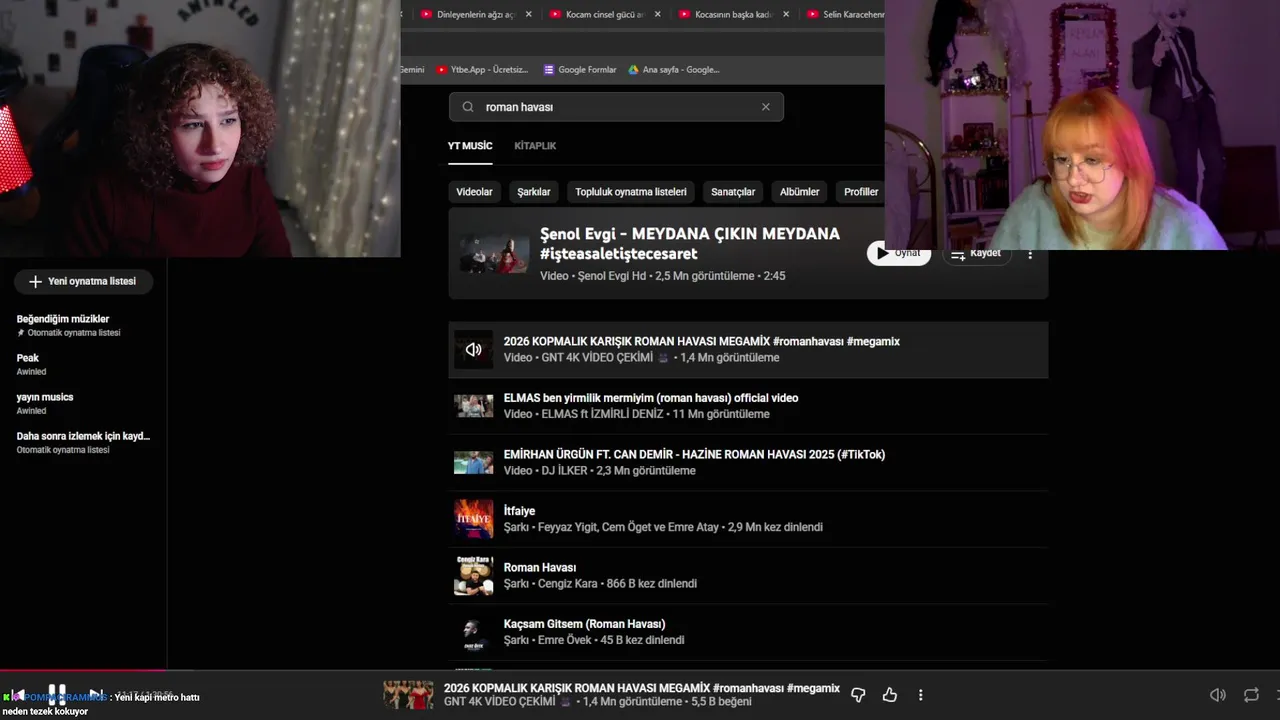Image resolution: width=1280 pixels, height=720 pixels.
Task: Click now-playing speaker icon on MEGAMİX row
Action: (x=474, y=350)
